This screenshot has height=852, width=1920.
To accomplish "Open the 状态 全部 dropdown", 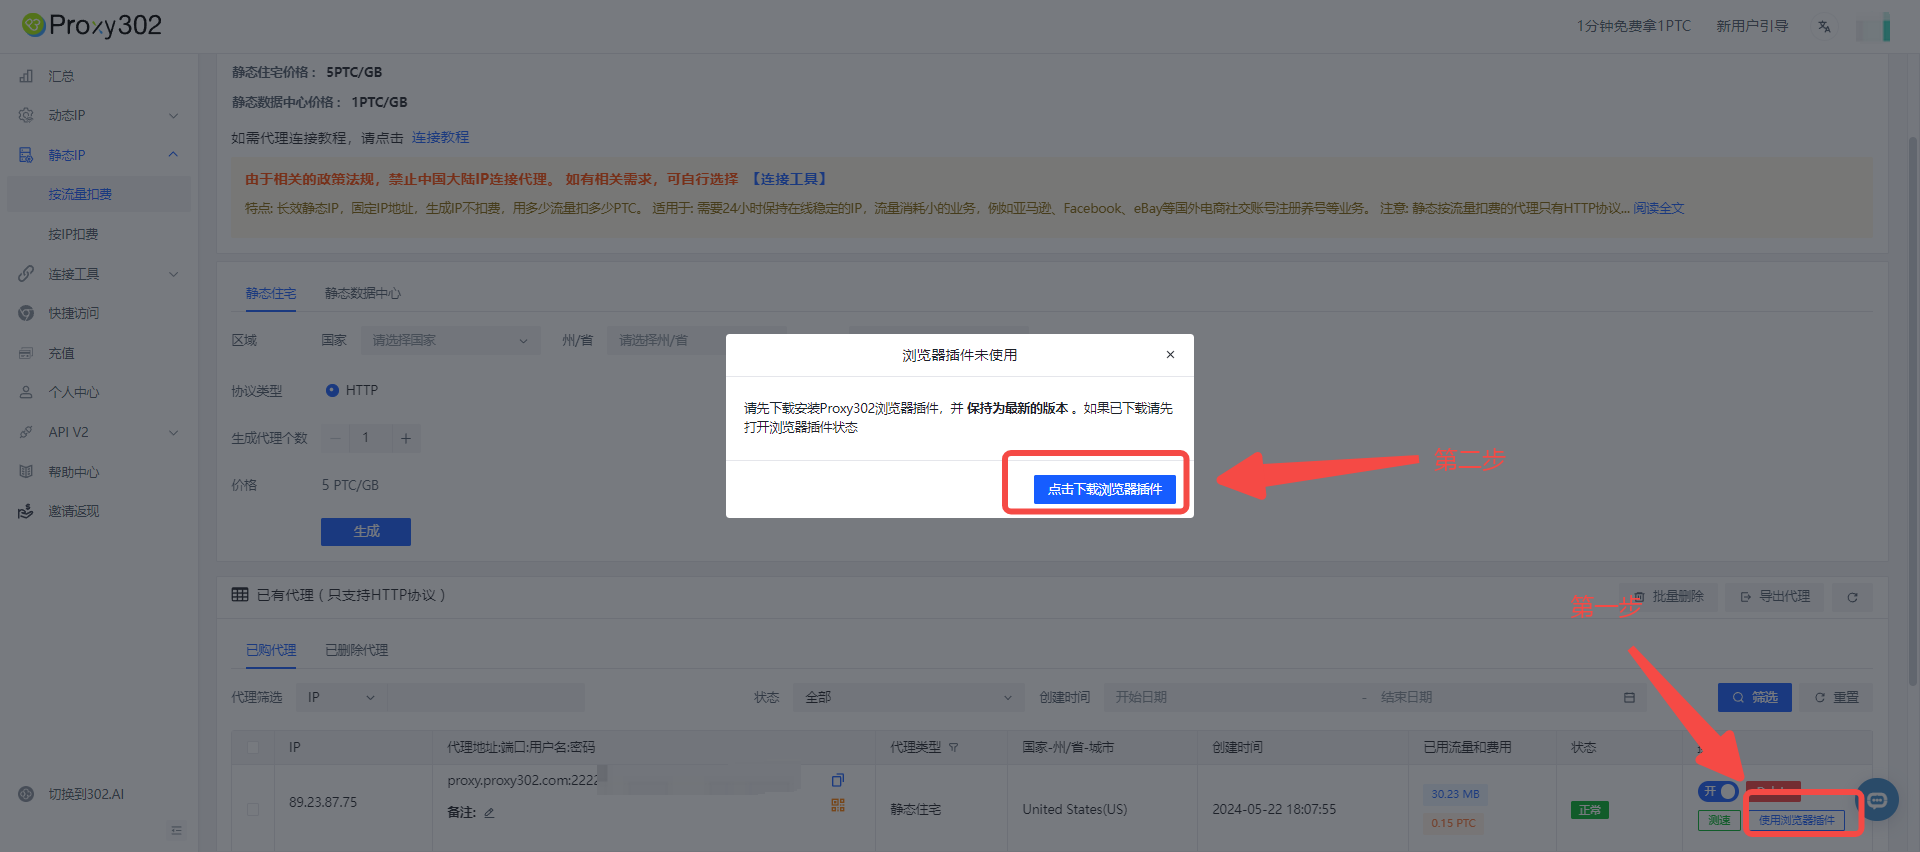I will point(908,697).
